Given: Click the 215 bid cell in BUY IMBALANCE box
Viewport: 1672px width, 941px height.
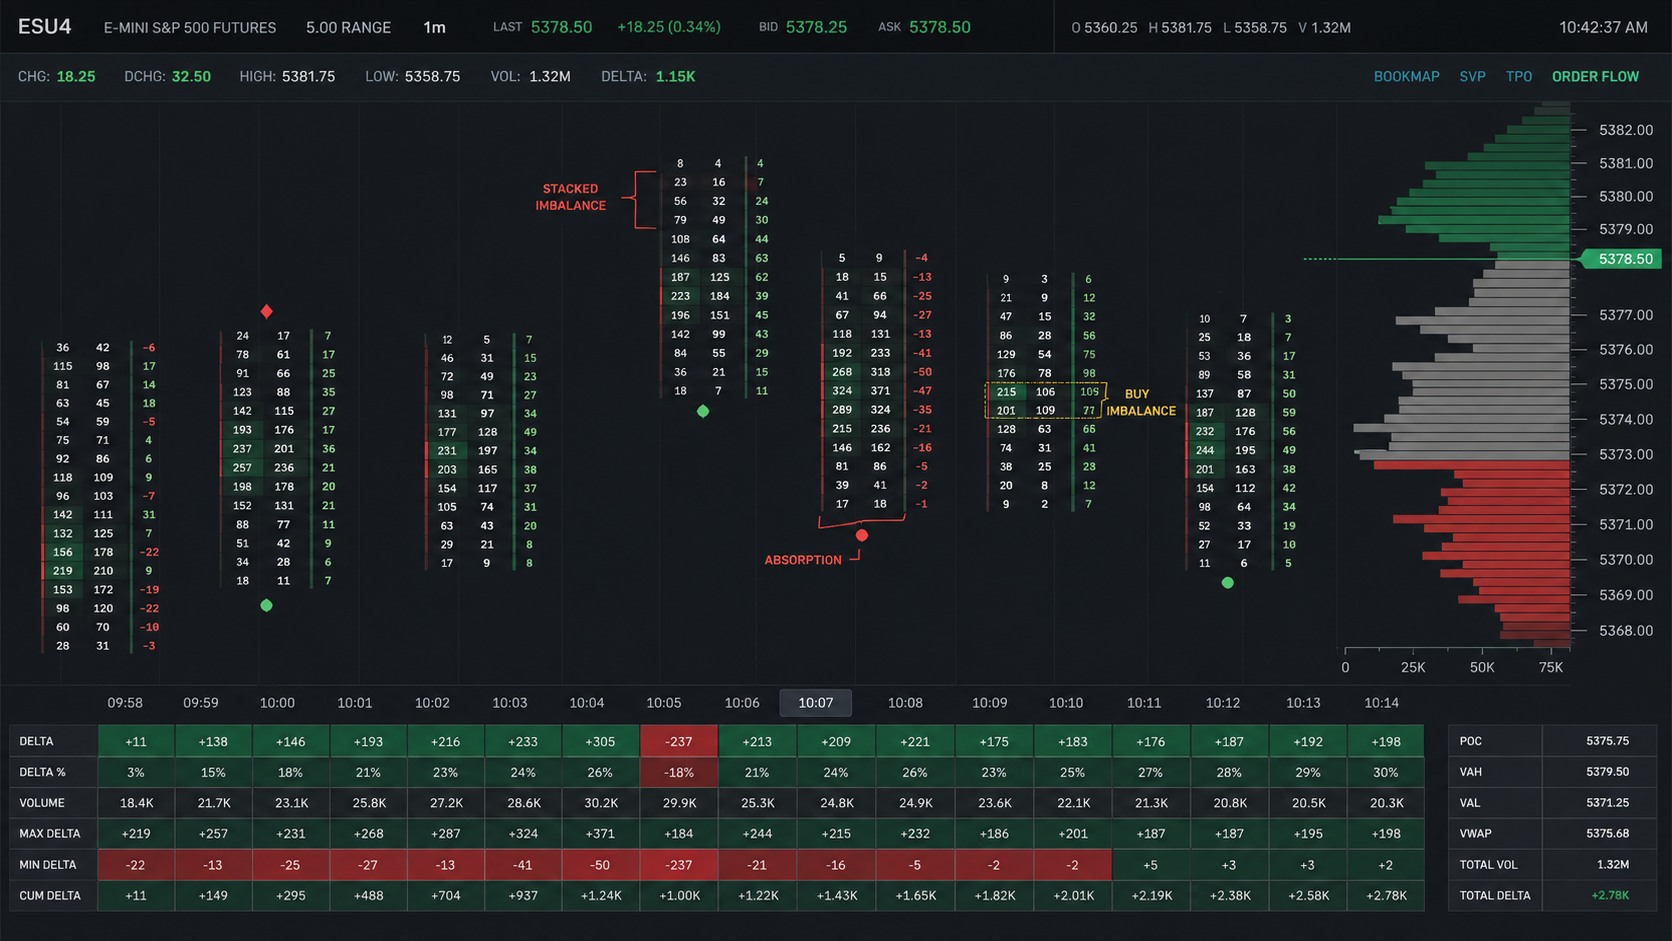Looking at the screenshot, I should (x=1006, y=392).
